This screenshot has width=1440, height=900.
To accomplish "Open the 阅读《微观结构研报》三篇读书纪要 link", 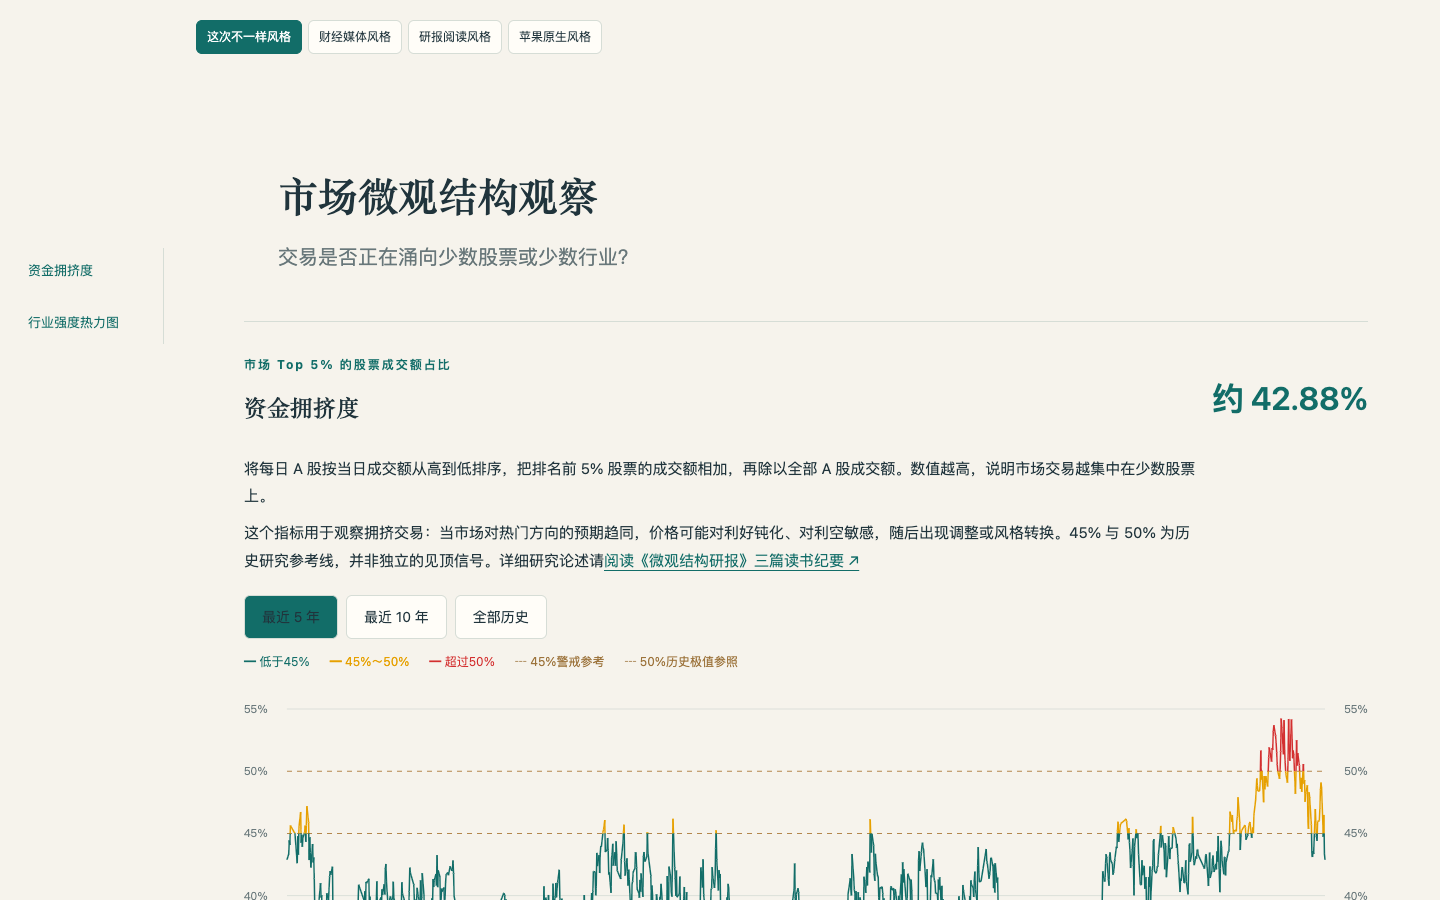I will coord(731,561).
